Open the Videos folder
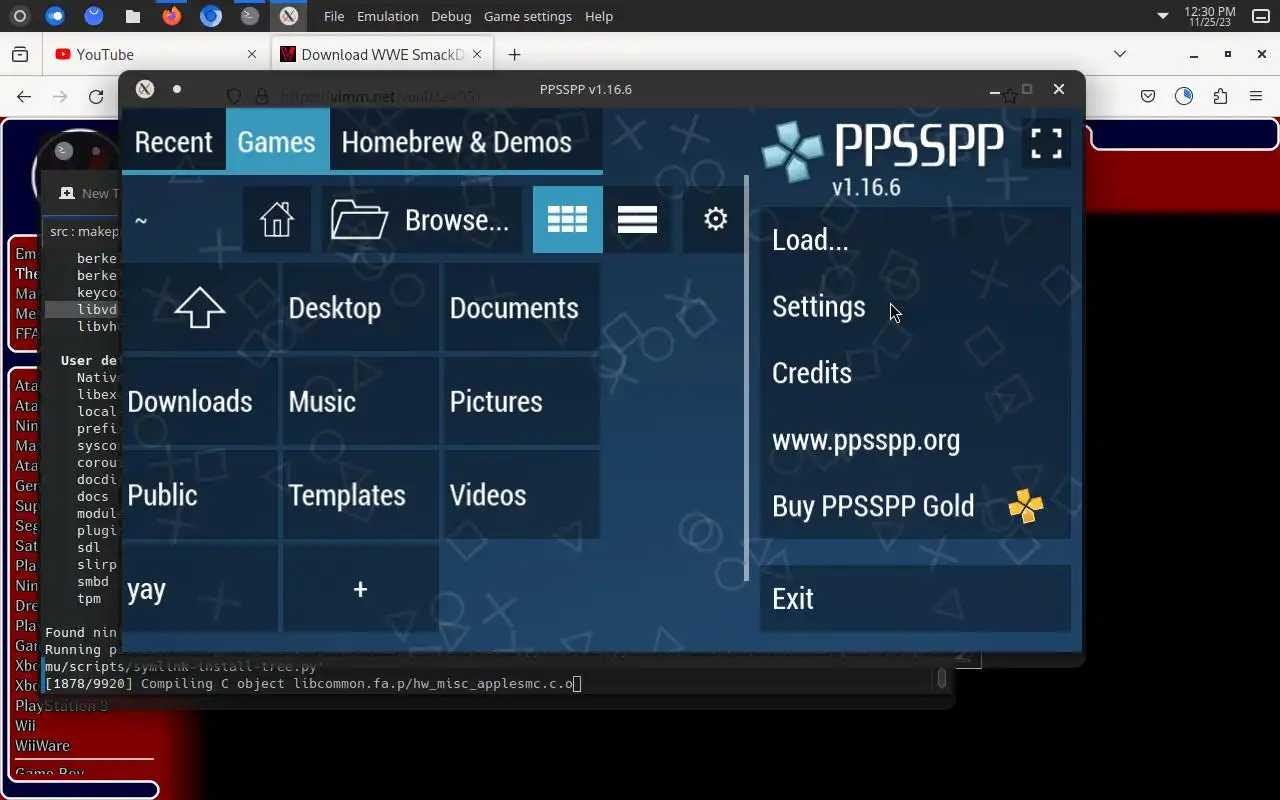 pyautogui.click(x=521, y=496)
